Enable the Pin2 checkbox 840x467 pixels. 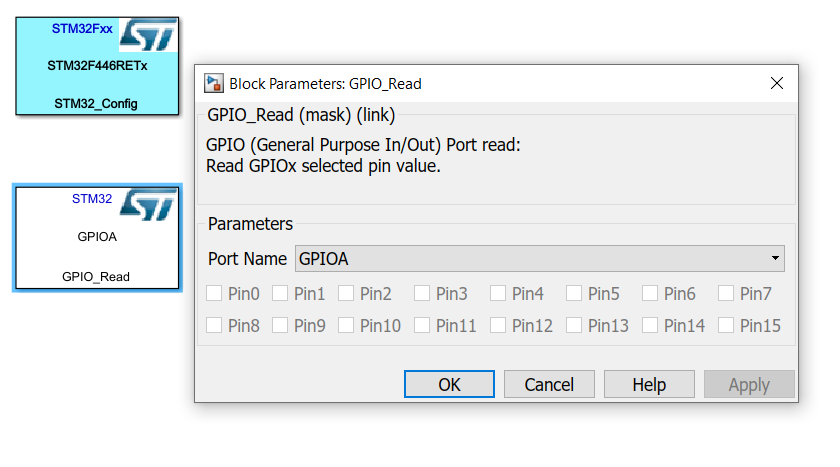click(346, 293)
